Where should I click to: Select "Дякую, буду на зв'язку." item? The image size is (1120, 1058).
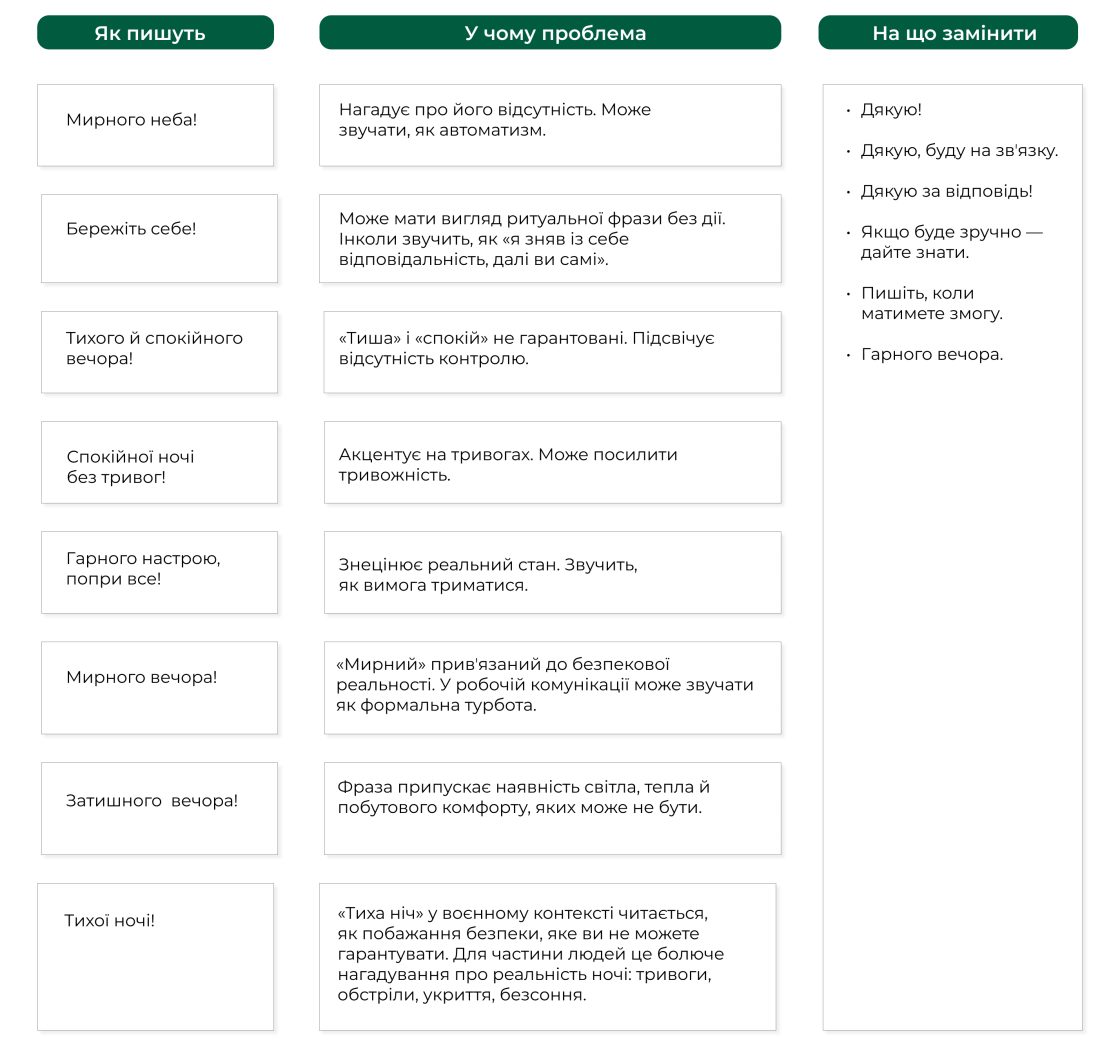[958, 151]
